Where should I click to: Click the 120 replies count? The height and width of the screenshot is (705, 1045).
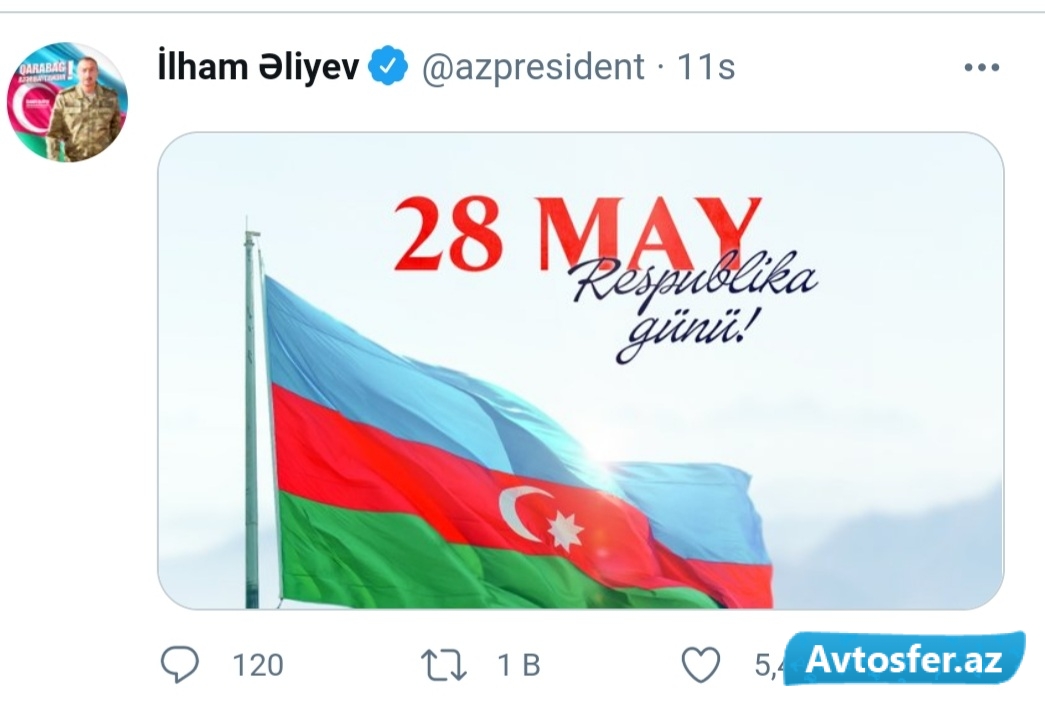pos(258,665)
